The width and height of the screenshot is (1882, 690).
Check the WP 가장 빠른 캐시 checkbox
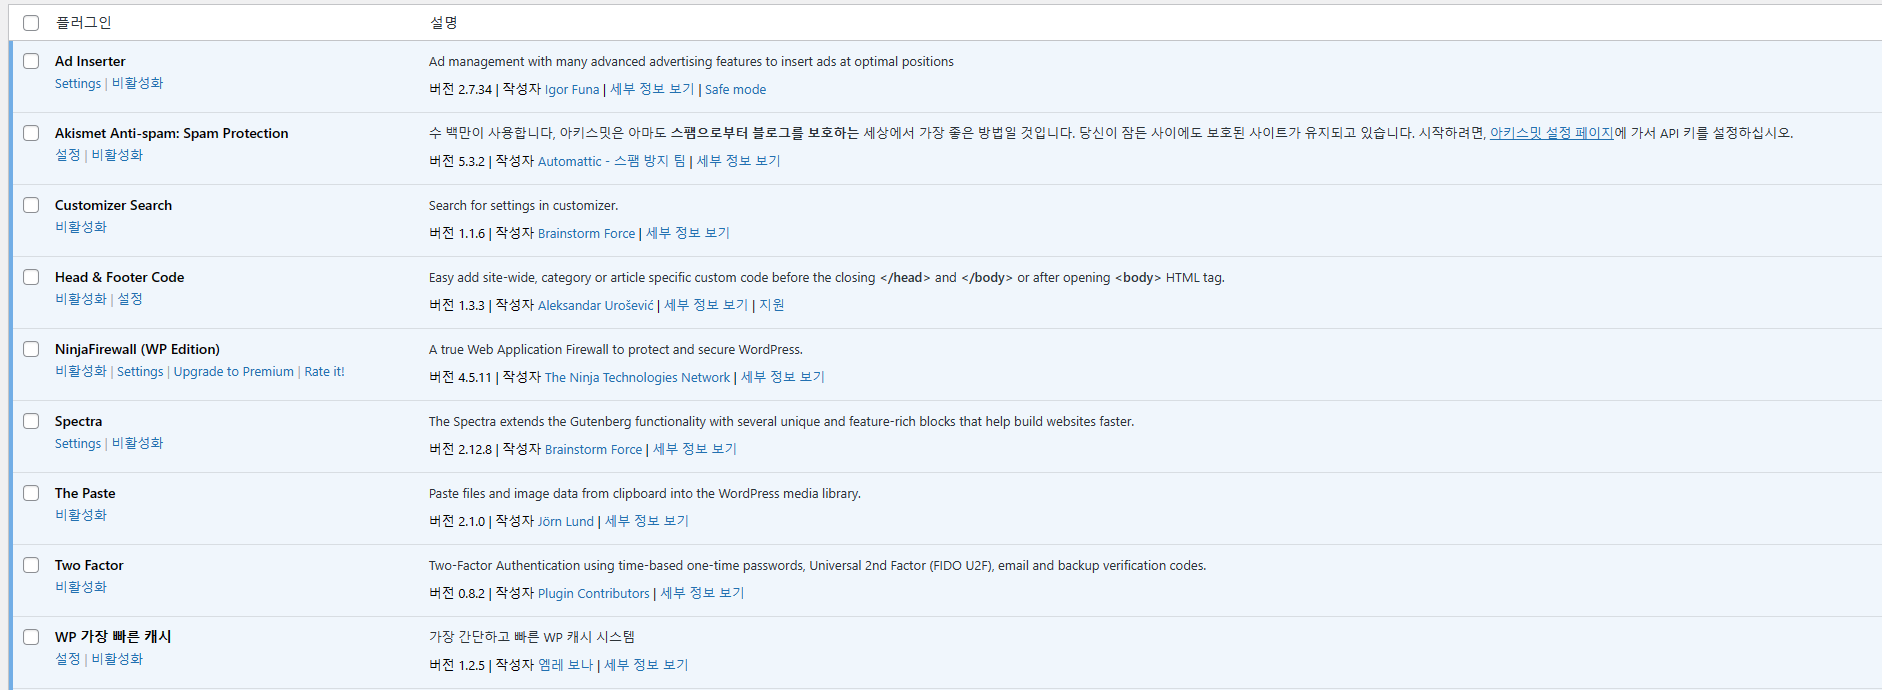click(x=31, y=637)
